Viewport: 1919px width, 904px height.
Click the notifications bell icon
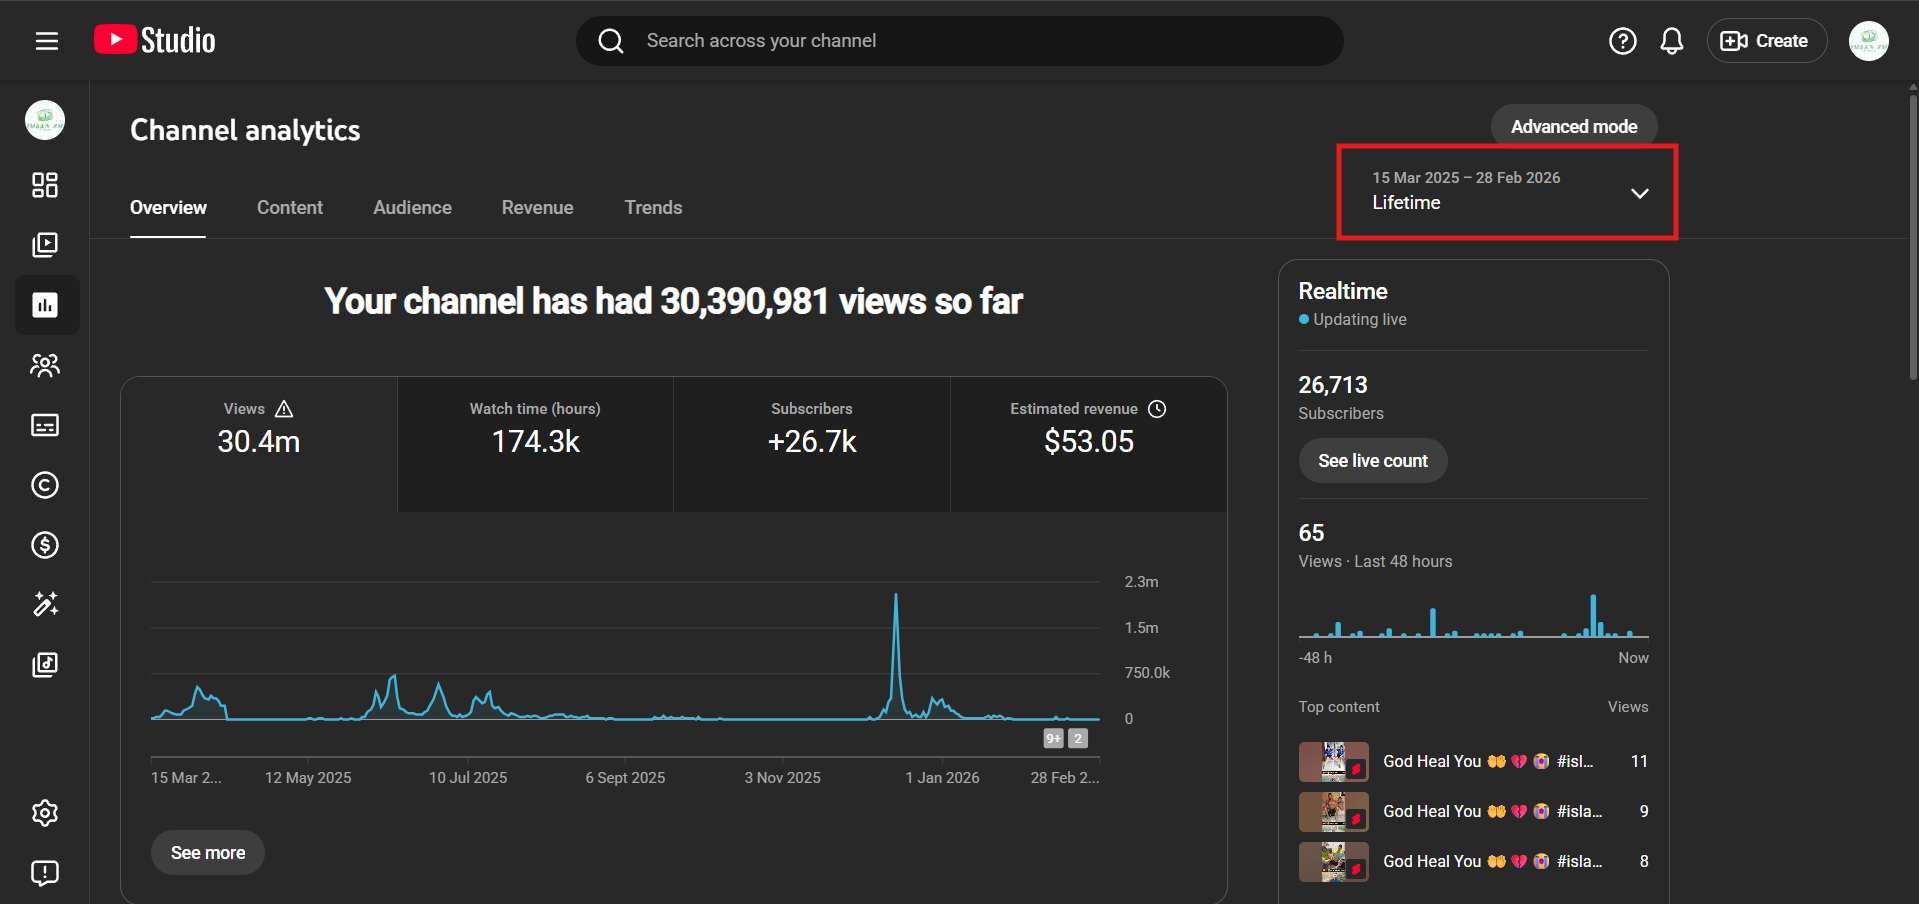pos(1671,41)
